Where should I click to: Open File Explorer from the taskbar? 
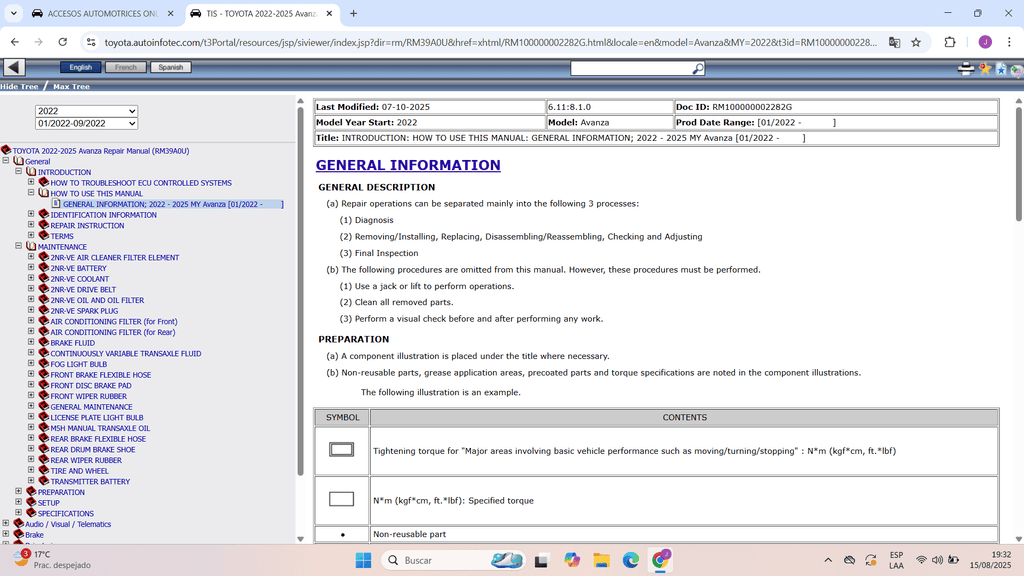pos(601,560)
